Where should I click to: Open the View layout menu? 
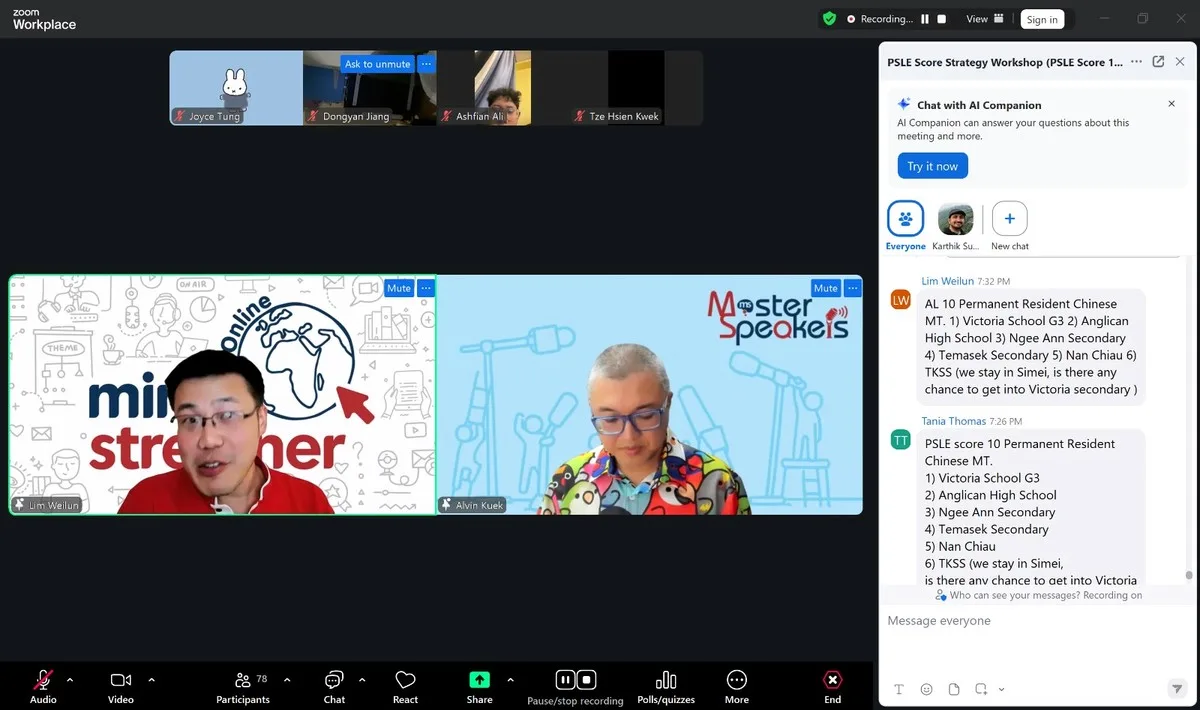(984, 19)
